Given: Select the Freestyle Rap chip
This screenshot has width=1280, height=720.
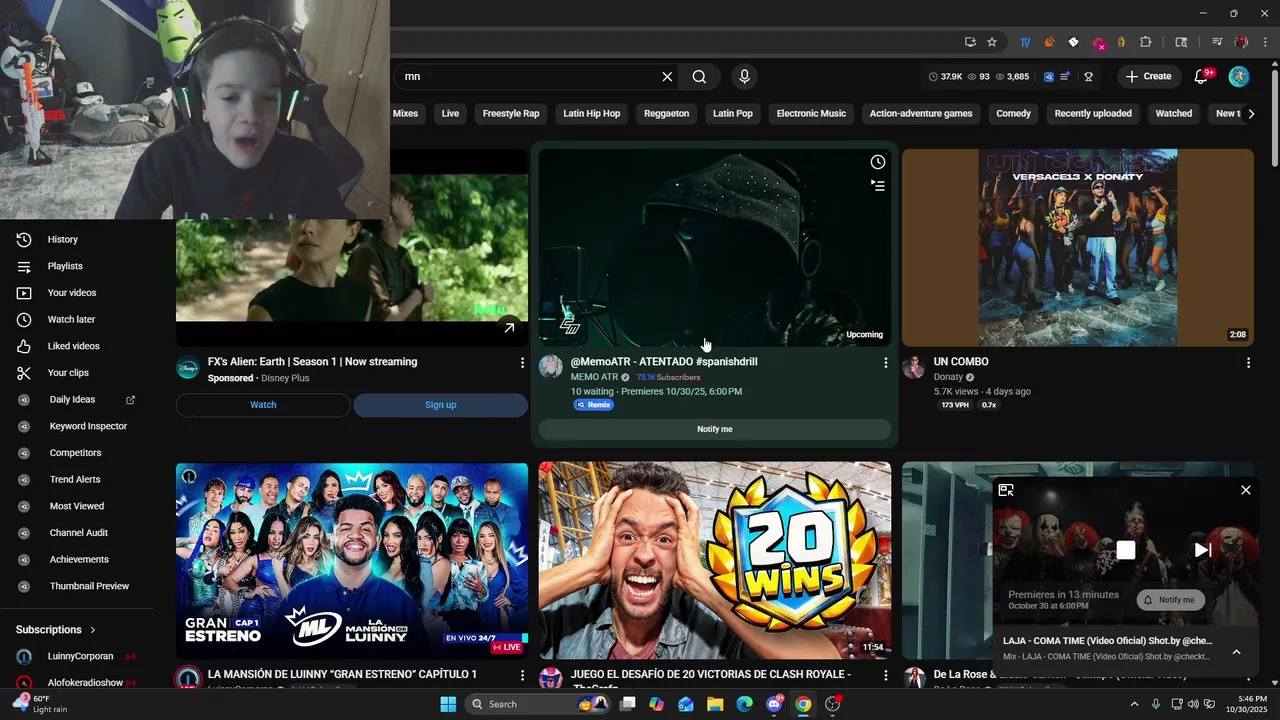Looking at the screenshot, I should pos(511,114).
